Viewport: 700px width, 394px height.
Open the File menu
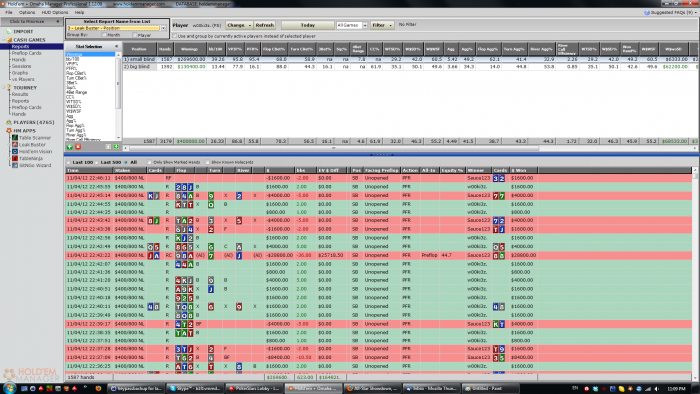[9, 12]
